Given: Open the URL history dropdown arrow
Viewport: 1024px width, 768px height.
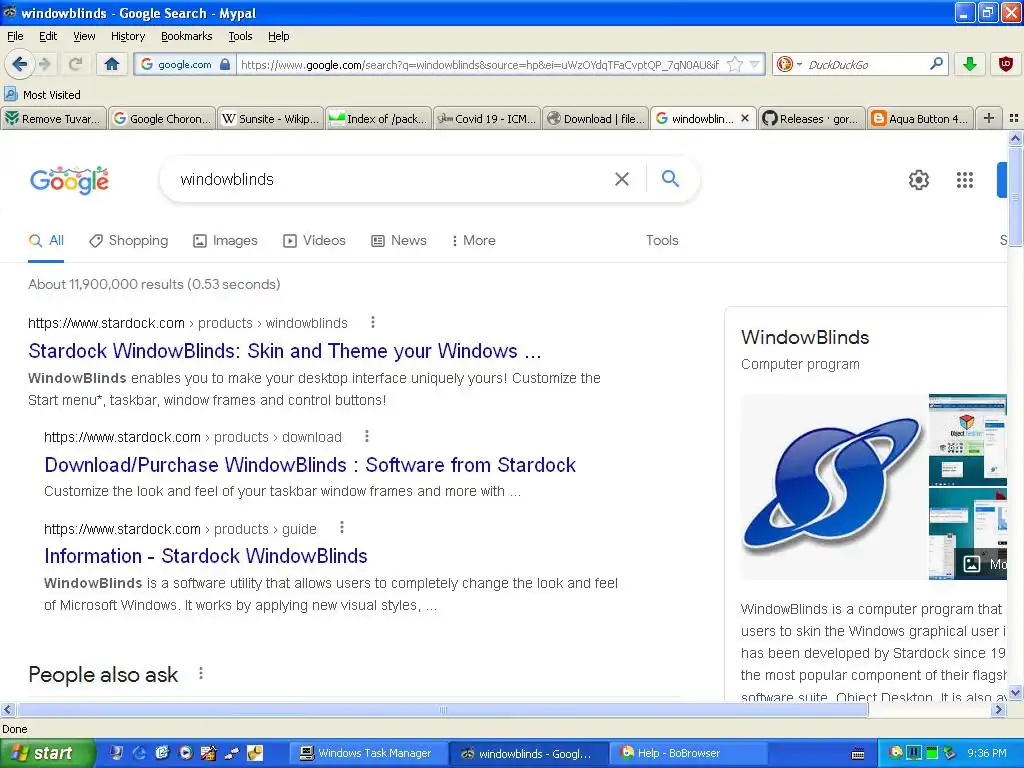Looking at the screenshot, I should click(x=754, y=64).
